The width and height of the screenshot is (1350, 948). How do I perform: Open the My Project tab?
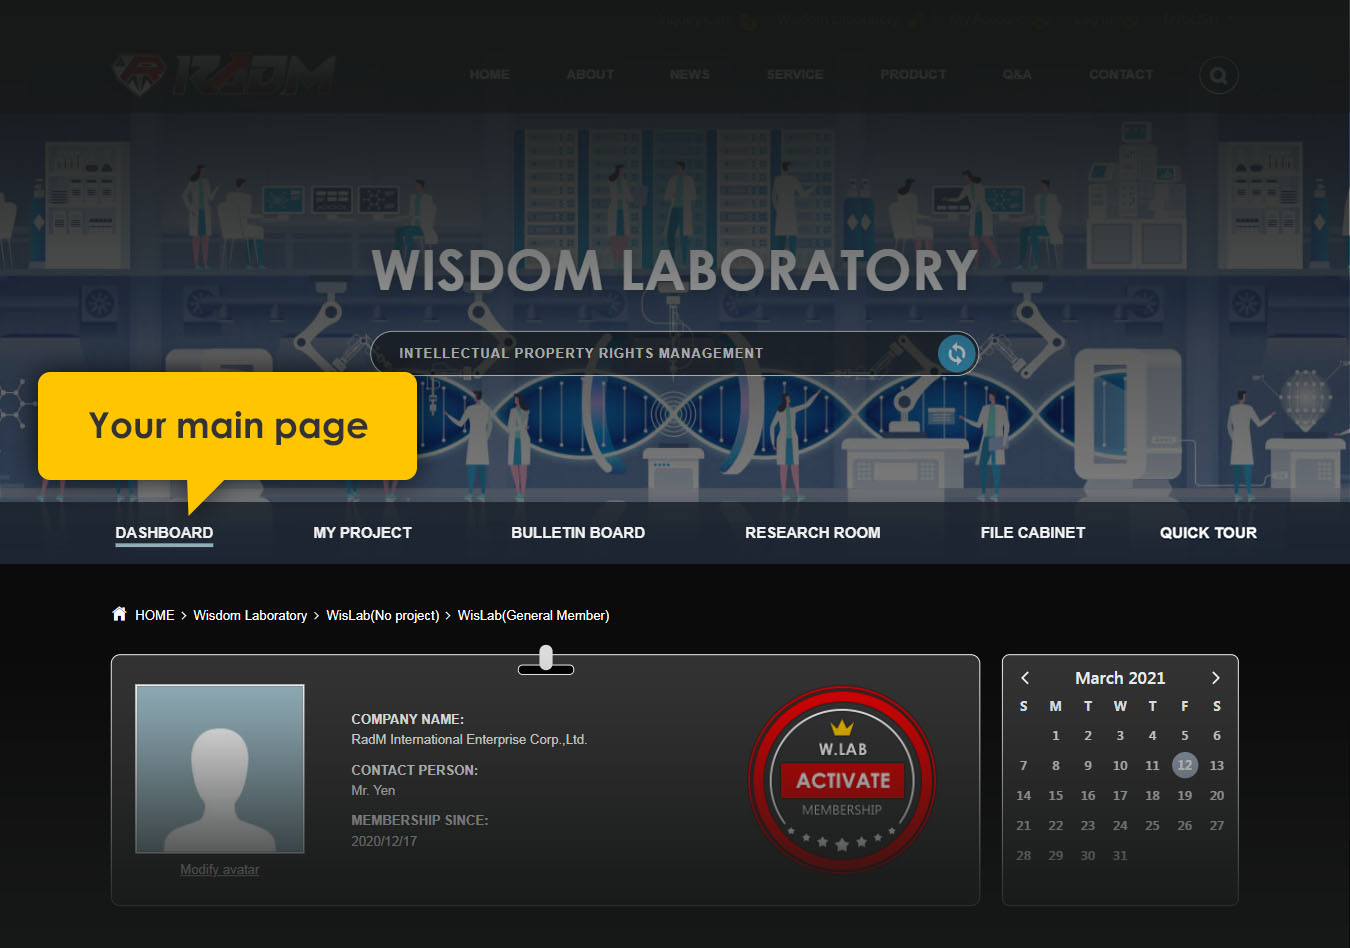pyautogui.click(x=362, y=533)
